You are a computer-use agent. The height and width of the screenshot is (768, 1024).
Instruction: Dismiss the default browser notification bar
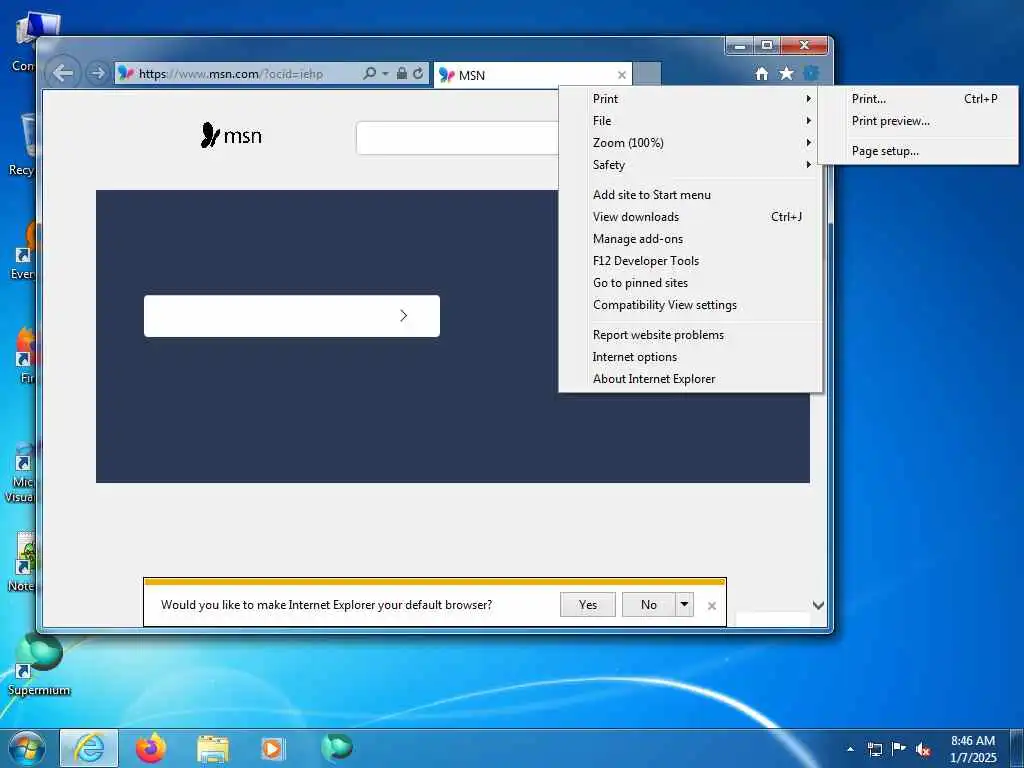tap(712, 606)
